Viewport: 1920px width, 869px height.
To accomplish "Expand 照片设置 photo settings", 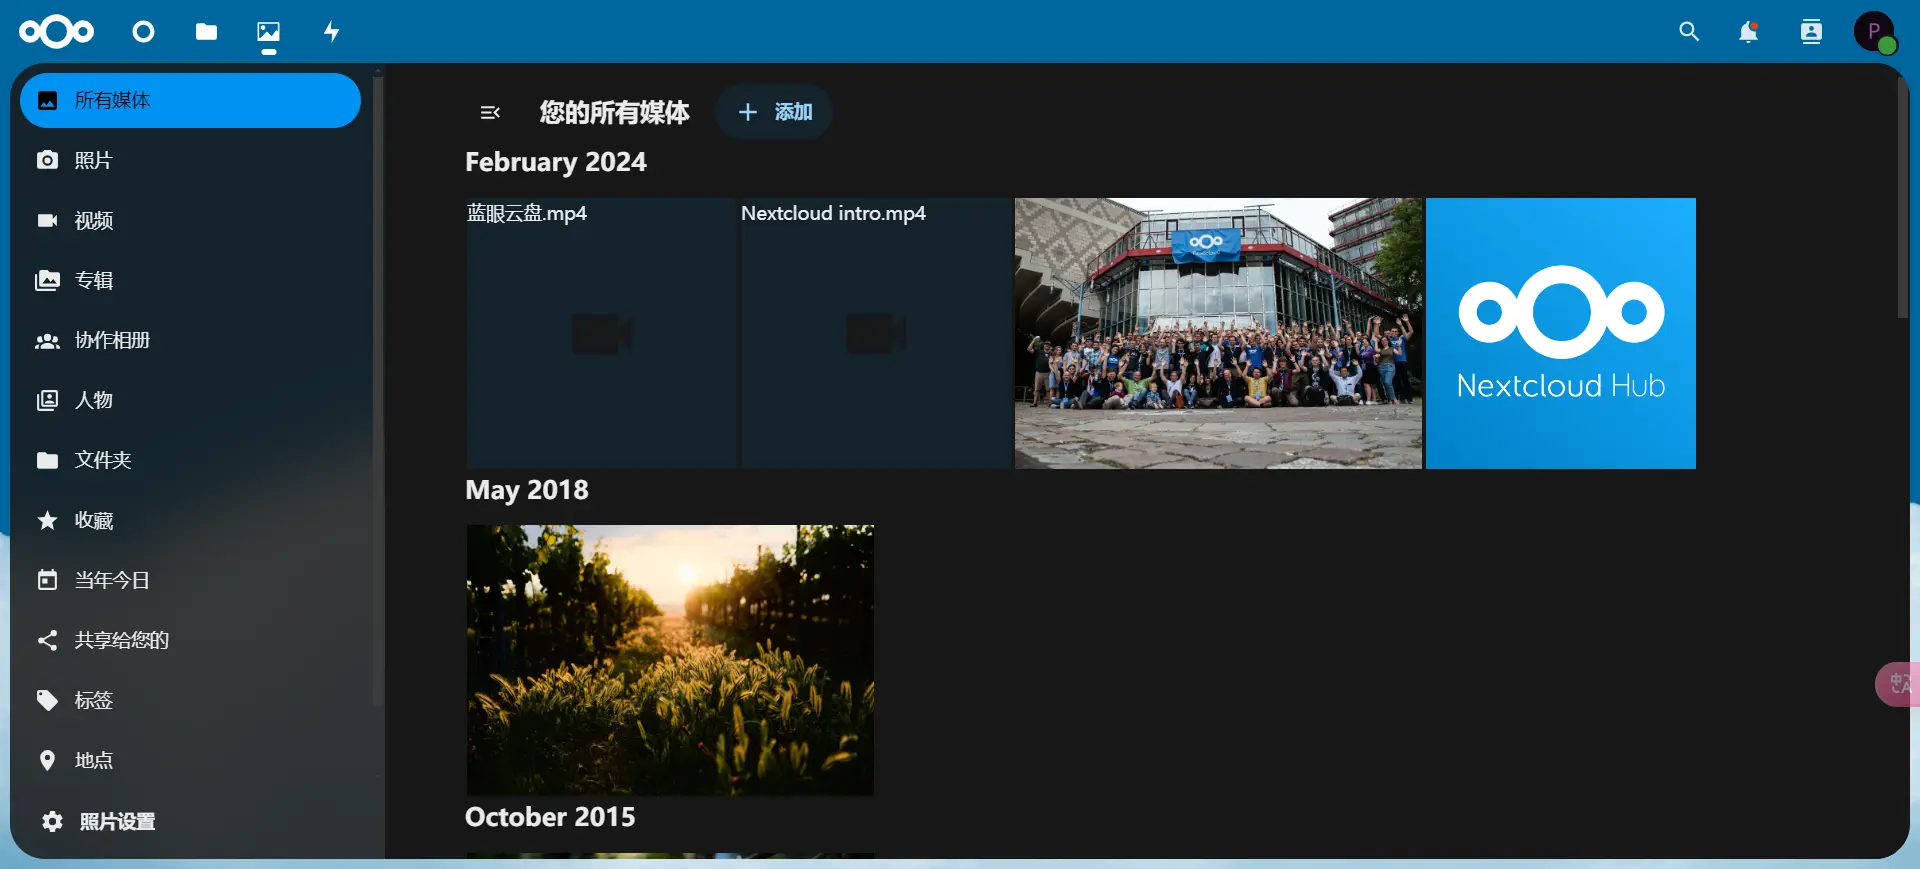I will point(190,821).
